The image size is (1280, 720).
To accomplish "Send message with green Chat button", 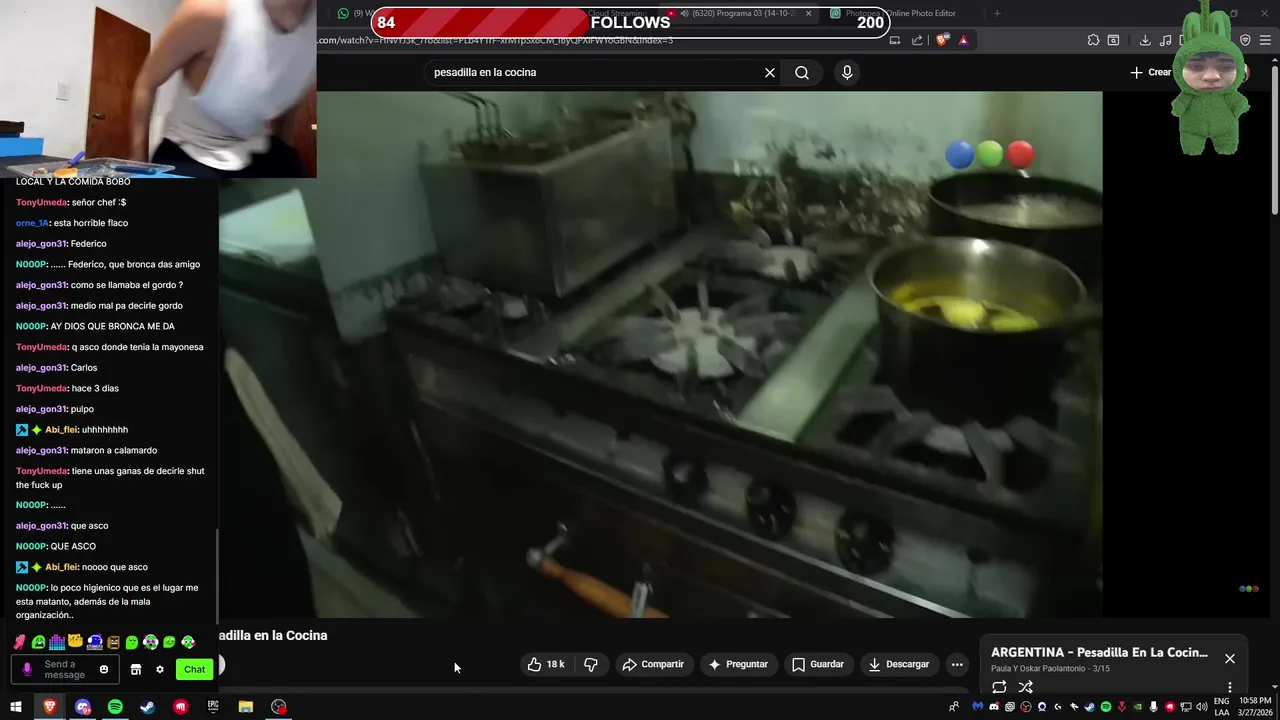I will (195, 669).
